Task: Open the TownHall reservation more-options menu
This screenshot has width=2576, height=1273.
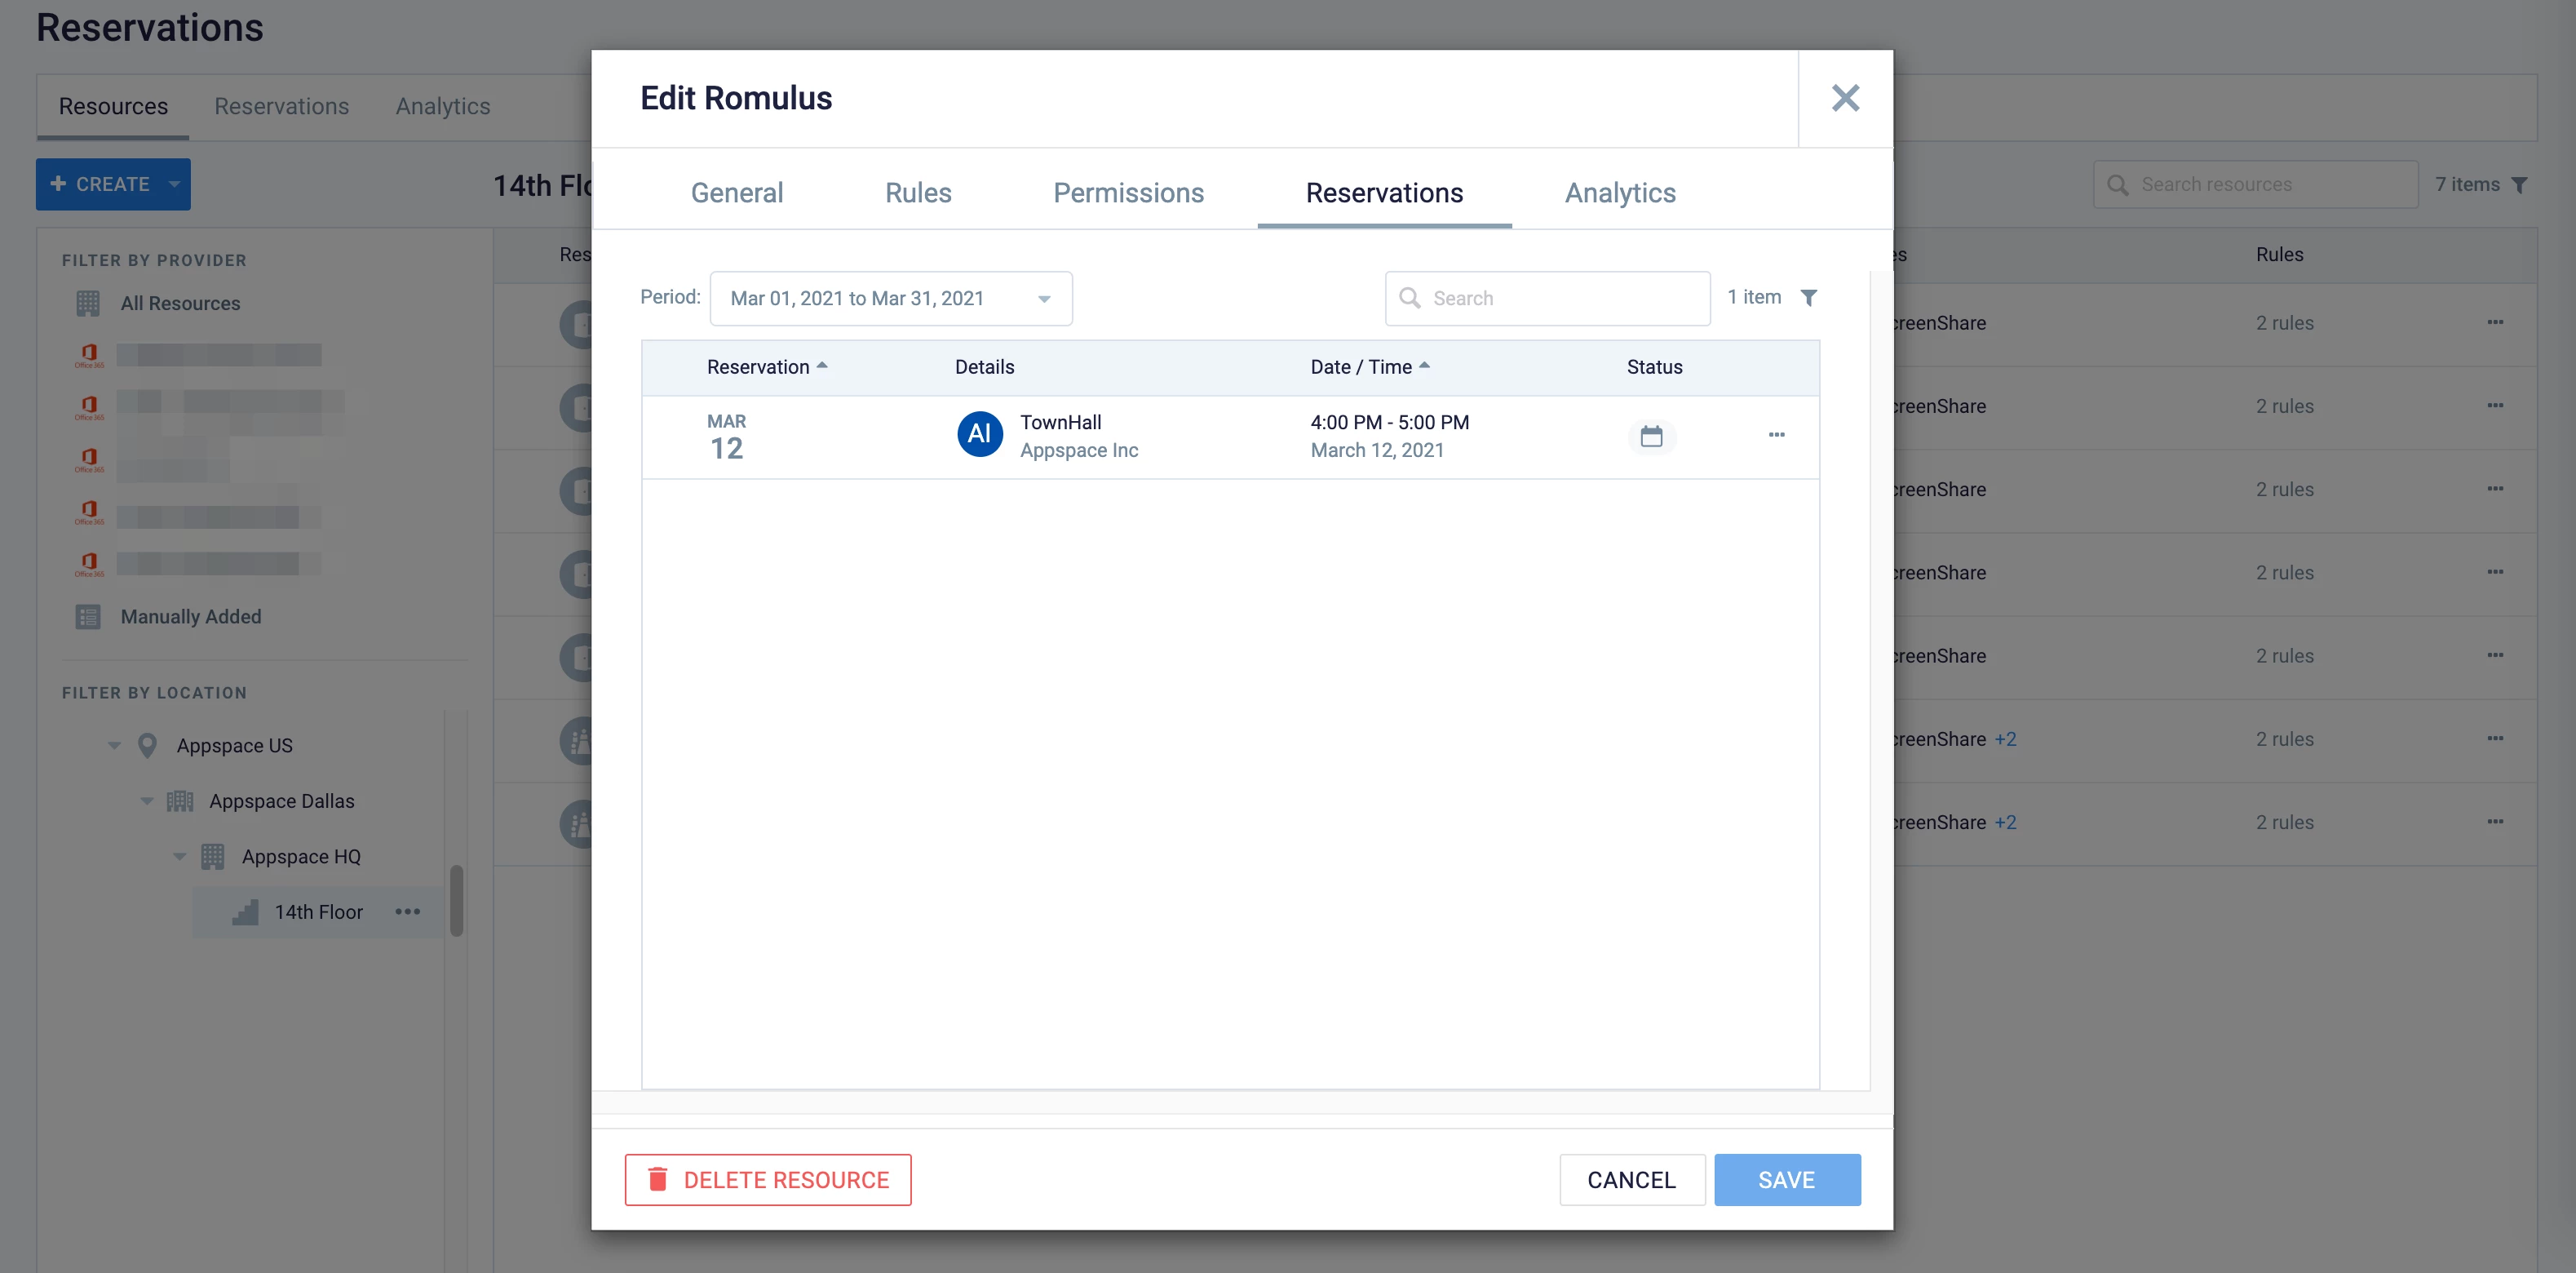Action: coord(1776,435)
